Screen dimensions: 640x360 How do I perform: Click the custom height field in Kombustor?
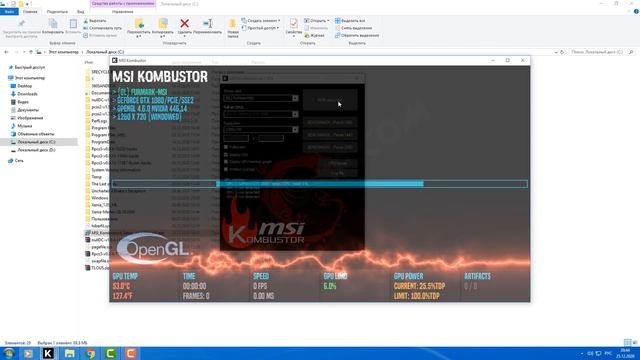[271, 138]
